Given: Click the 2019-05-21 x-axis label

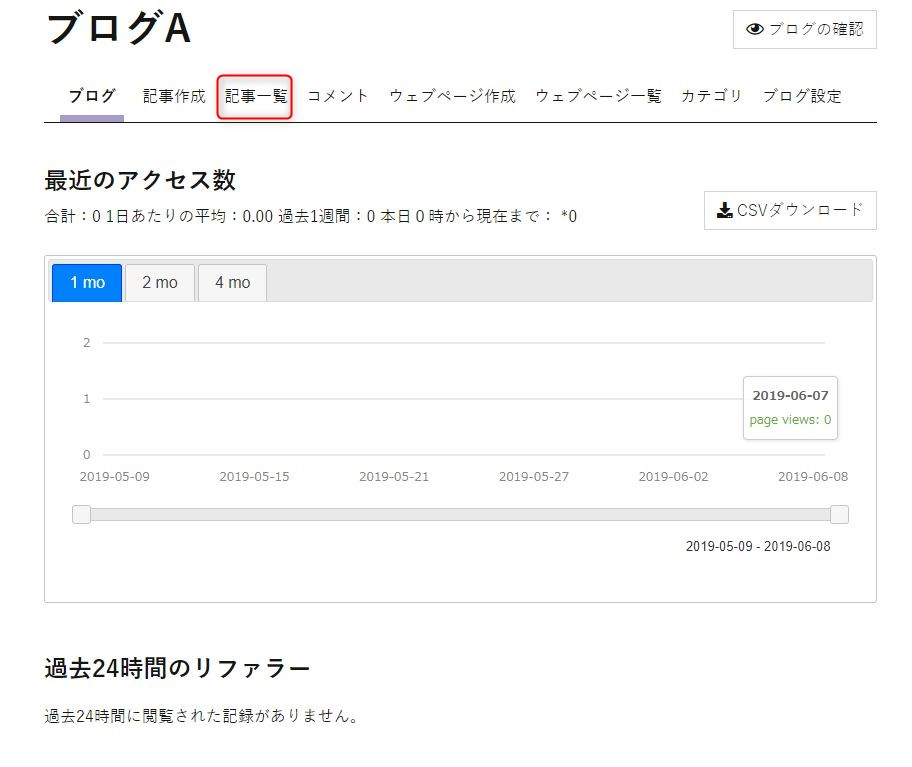Looking at the screenshot, I should click(394, 477).
